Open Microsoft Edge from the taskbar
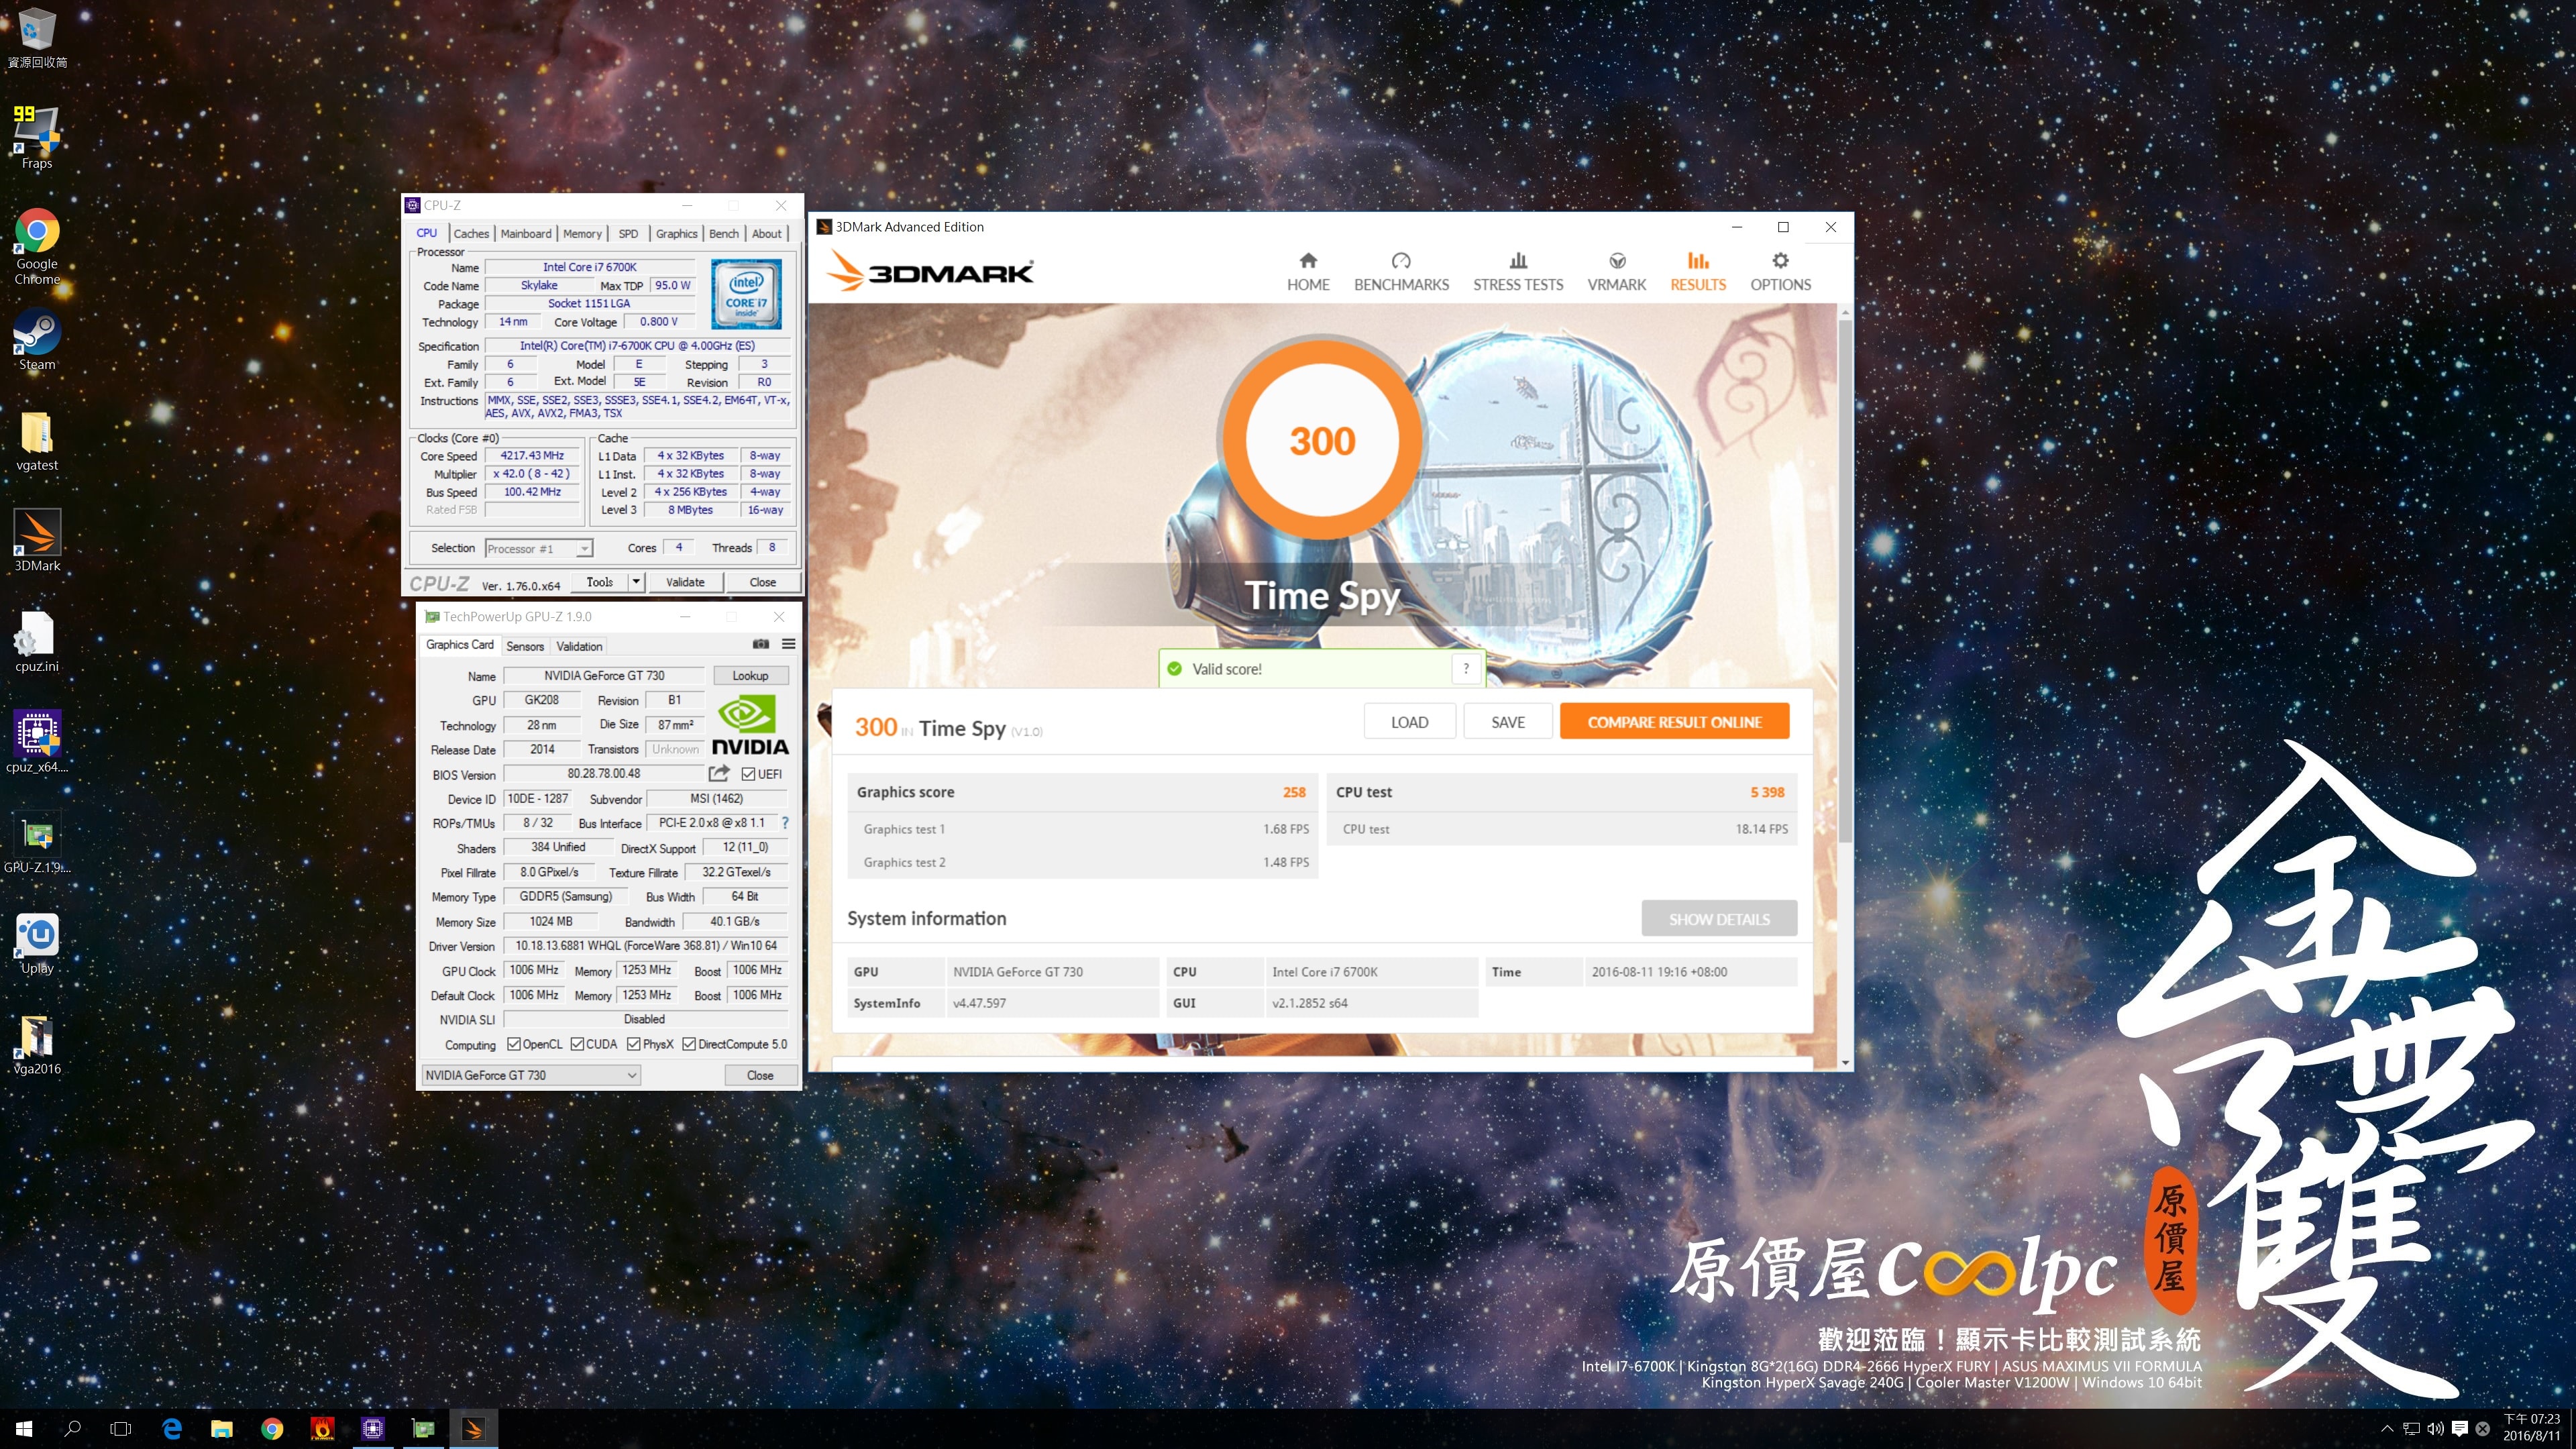 tap(172, 1429)
